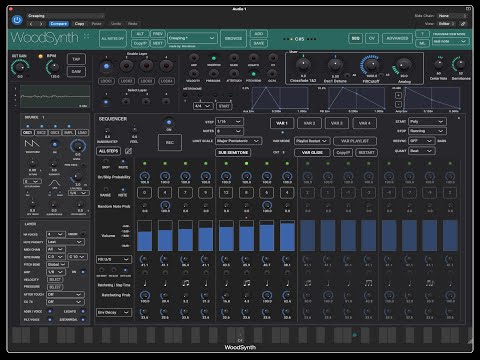Screen dimensions: 480x360
Task: Click ninth step ratcheting note icon
Action: point(308,283)
